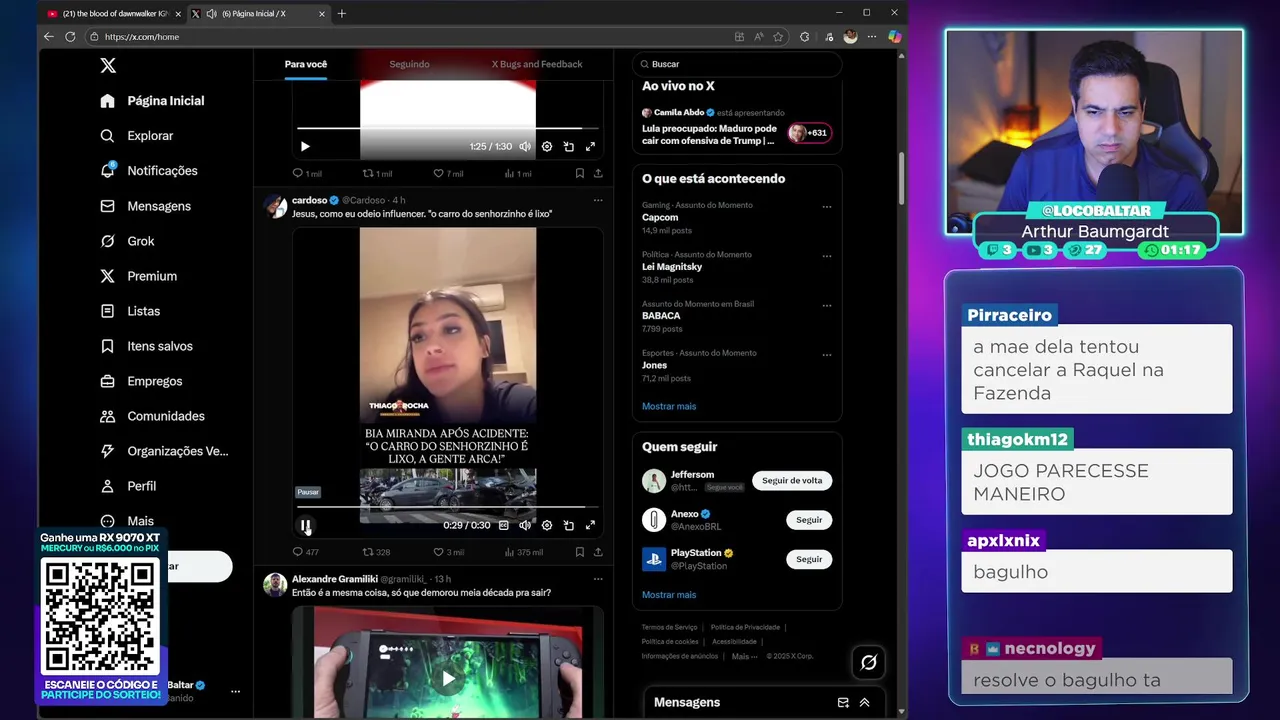The height and width of the screenshot is (720, 1280).
Task: Open the Empregos page
Action: (x=141, y=381)
